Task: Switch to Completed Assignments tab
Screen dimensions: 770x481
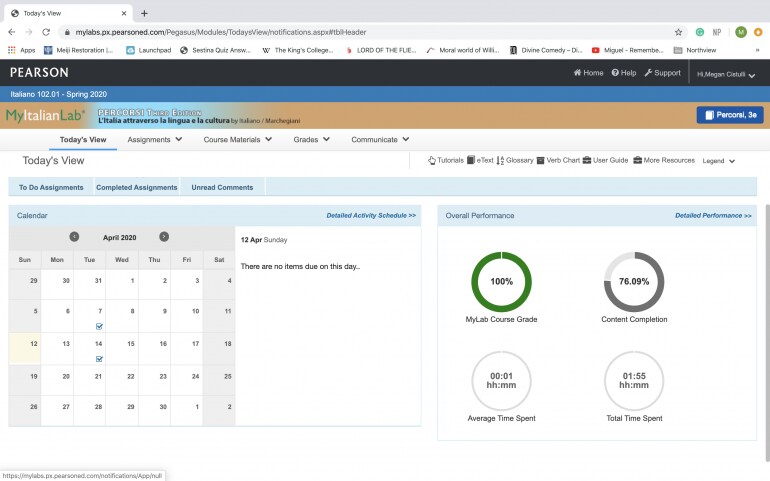Action: point(137,187)
